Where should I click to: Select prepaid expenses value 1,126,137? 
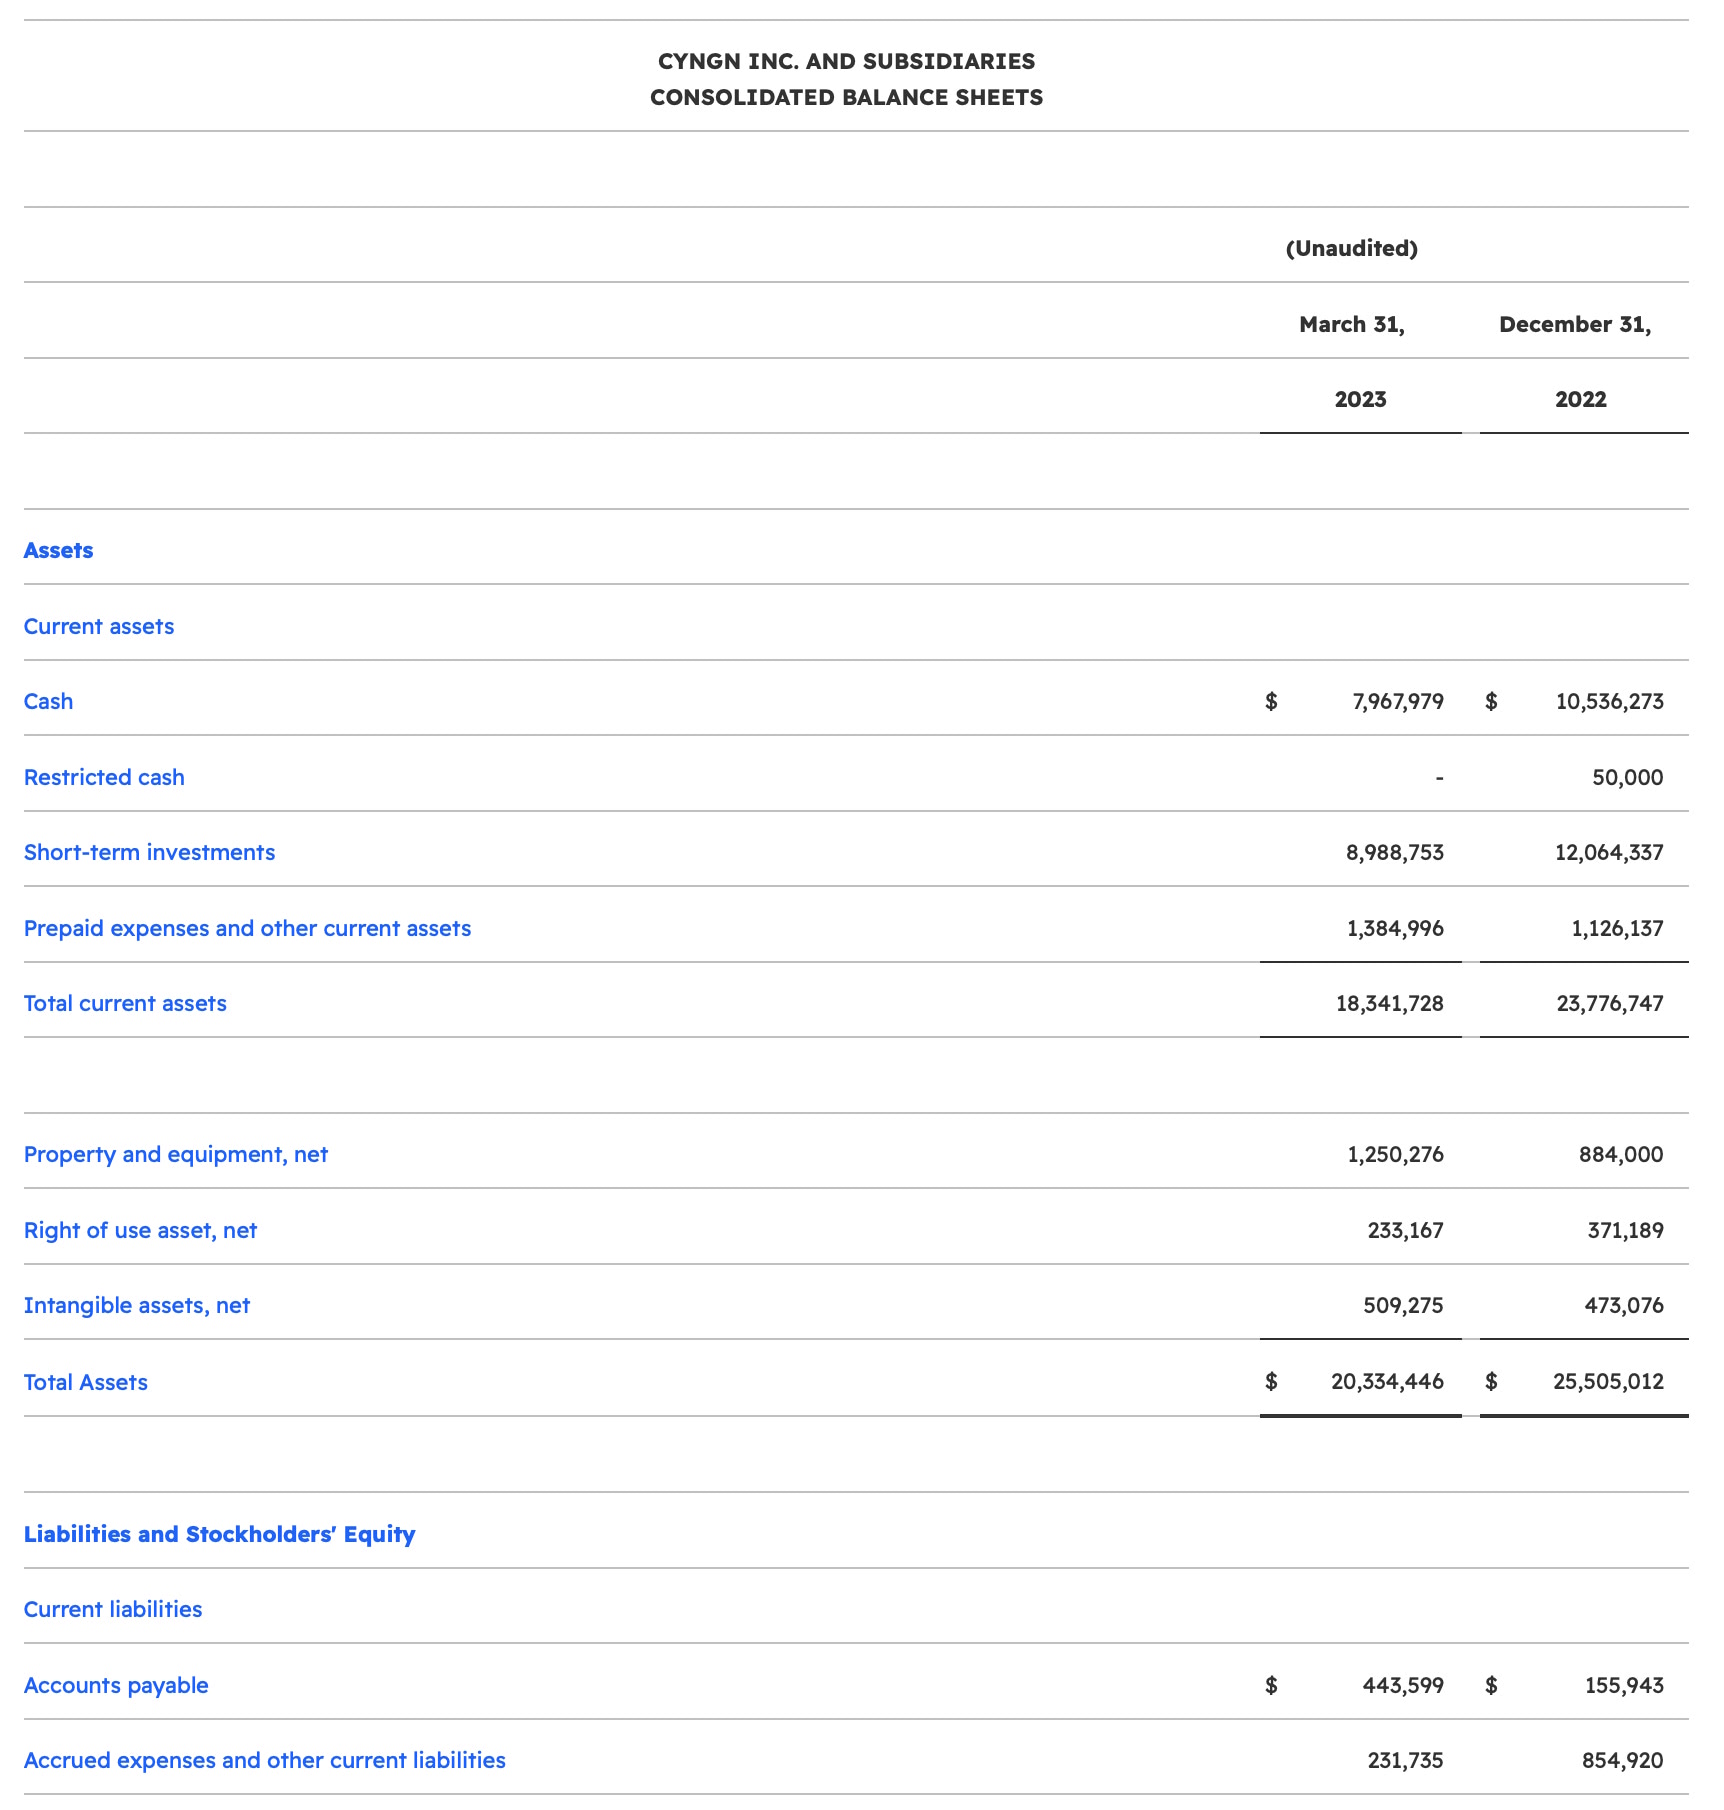point(1618,929)
